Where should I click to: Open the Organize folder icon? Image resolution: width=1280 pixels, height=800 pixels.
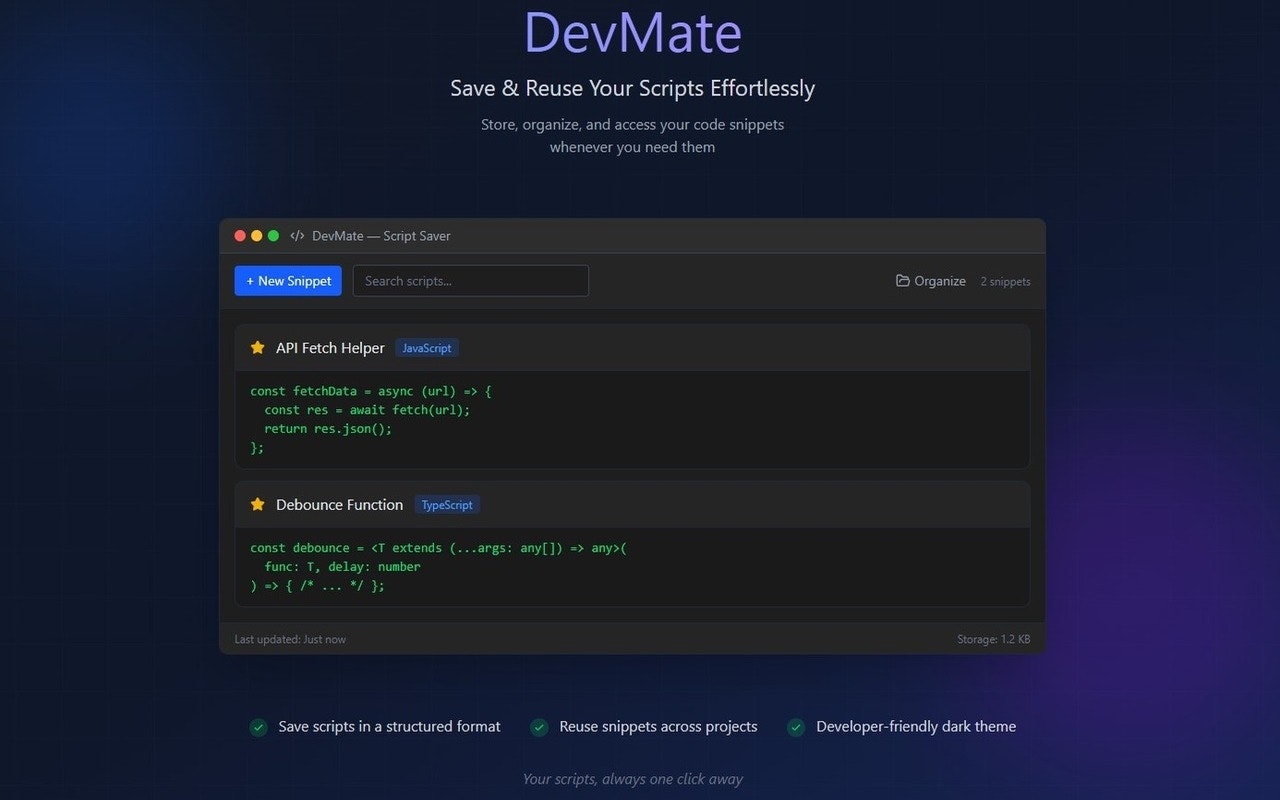[x=903, y=281]
